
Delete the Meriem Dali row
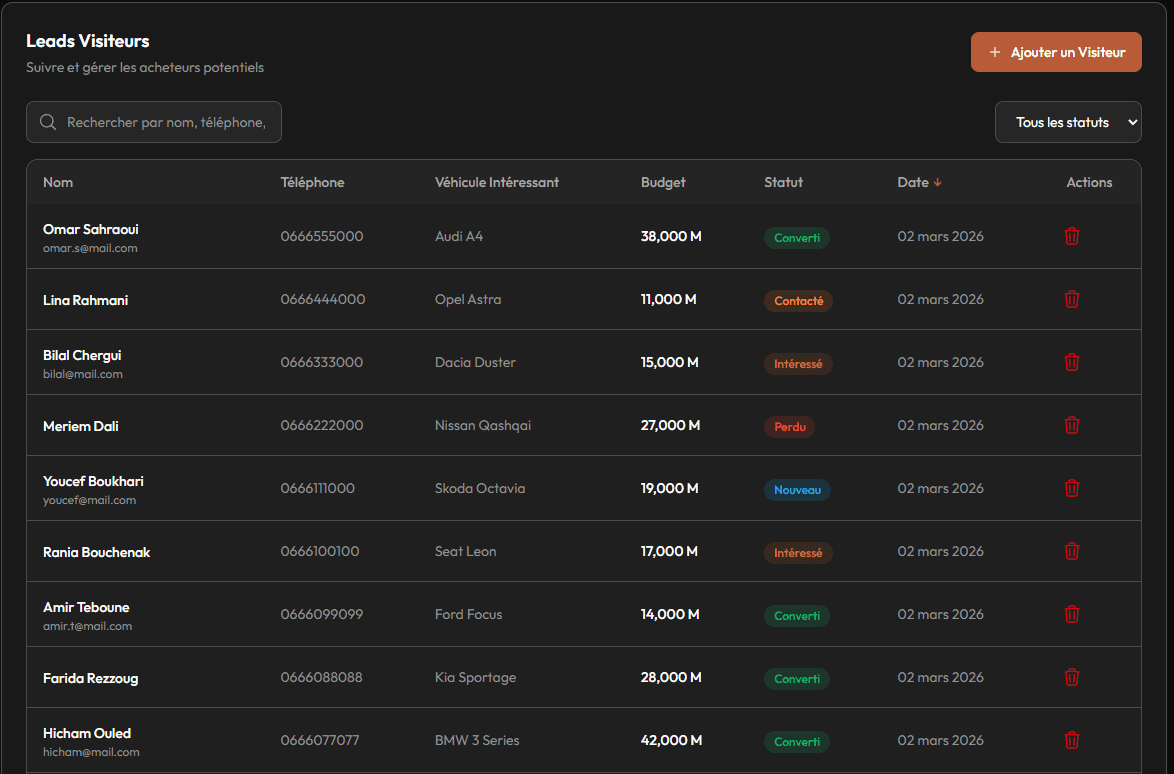[x=1071, y=426]
